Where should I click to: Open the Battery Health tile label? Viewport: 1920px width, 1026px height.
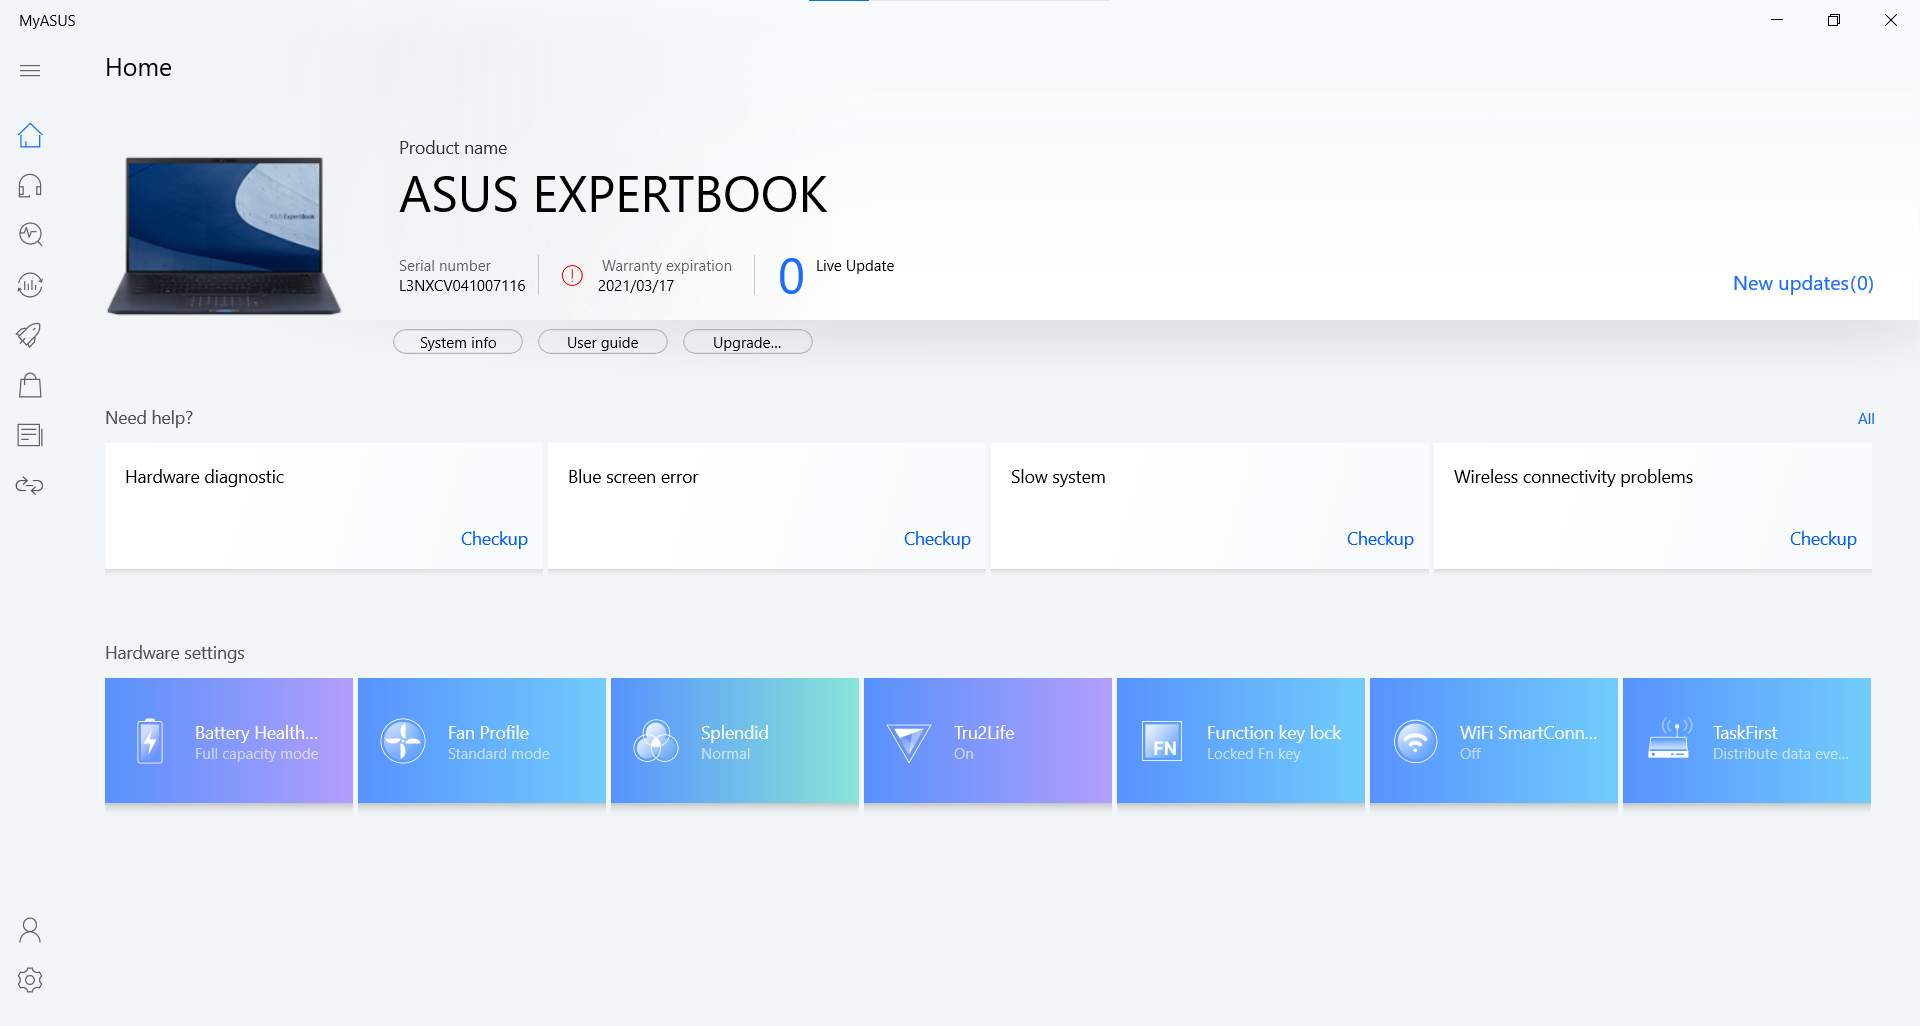[x=256, y=732]
